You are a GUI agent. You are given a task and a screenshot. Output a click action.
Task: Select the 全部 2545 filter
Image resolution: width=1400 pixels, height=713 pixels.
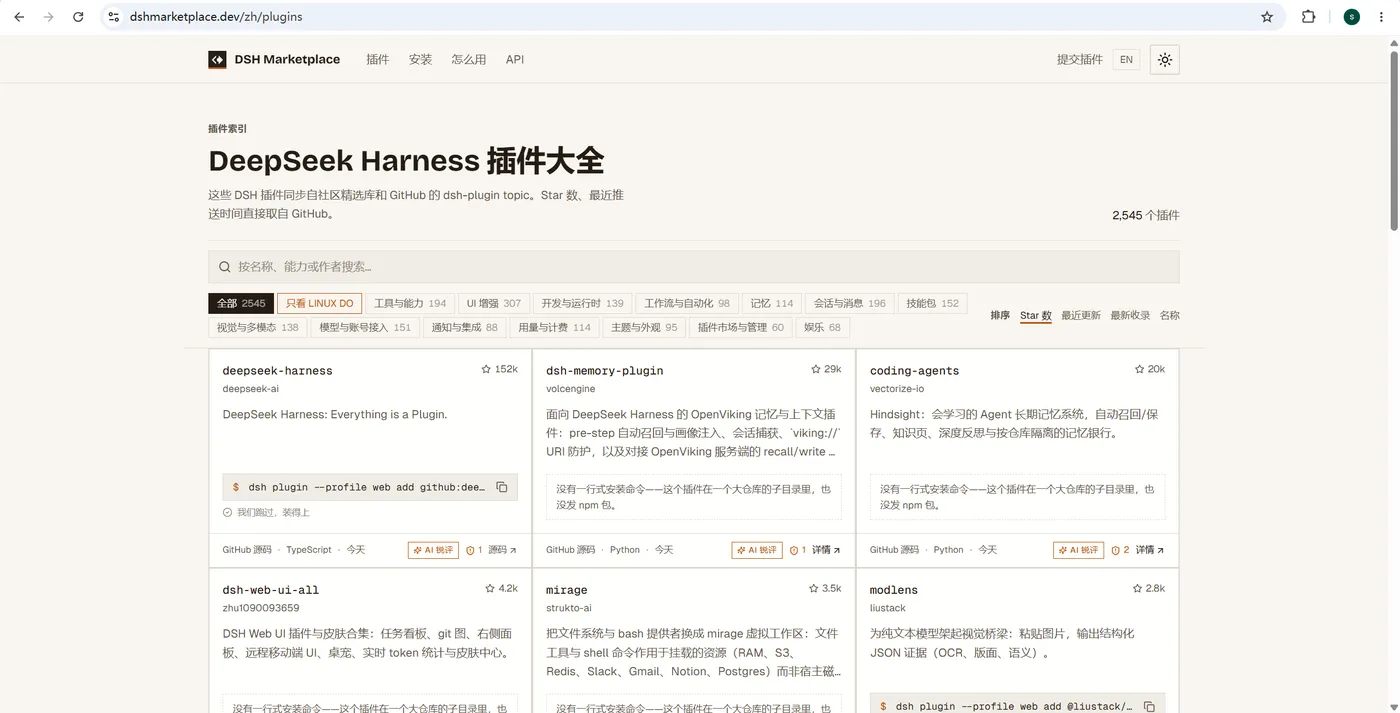pos(241,303)
